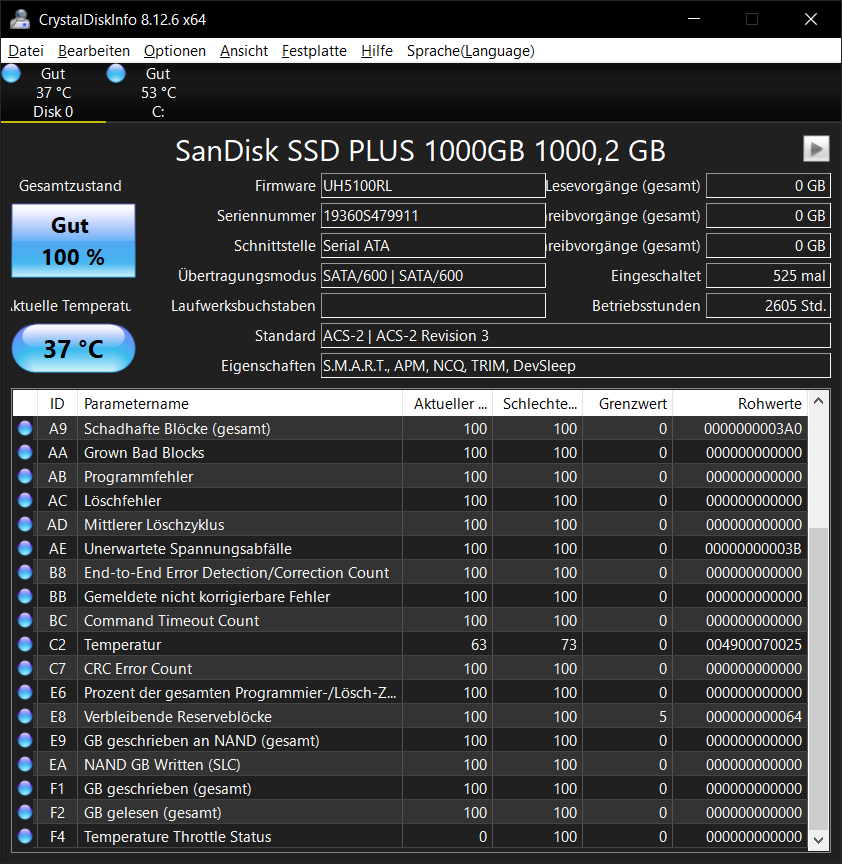Image resolution: width=842 pixels, height=864 pixels.
Task: Select the Disk 0 drive tab
Action: [53, 93]
